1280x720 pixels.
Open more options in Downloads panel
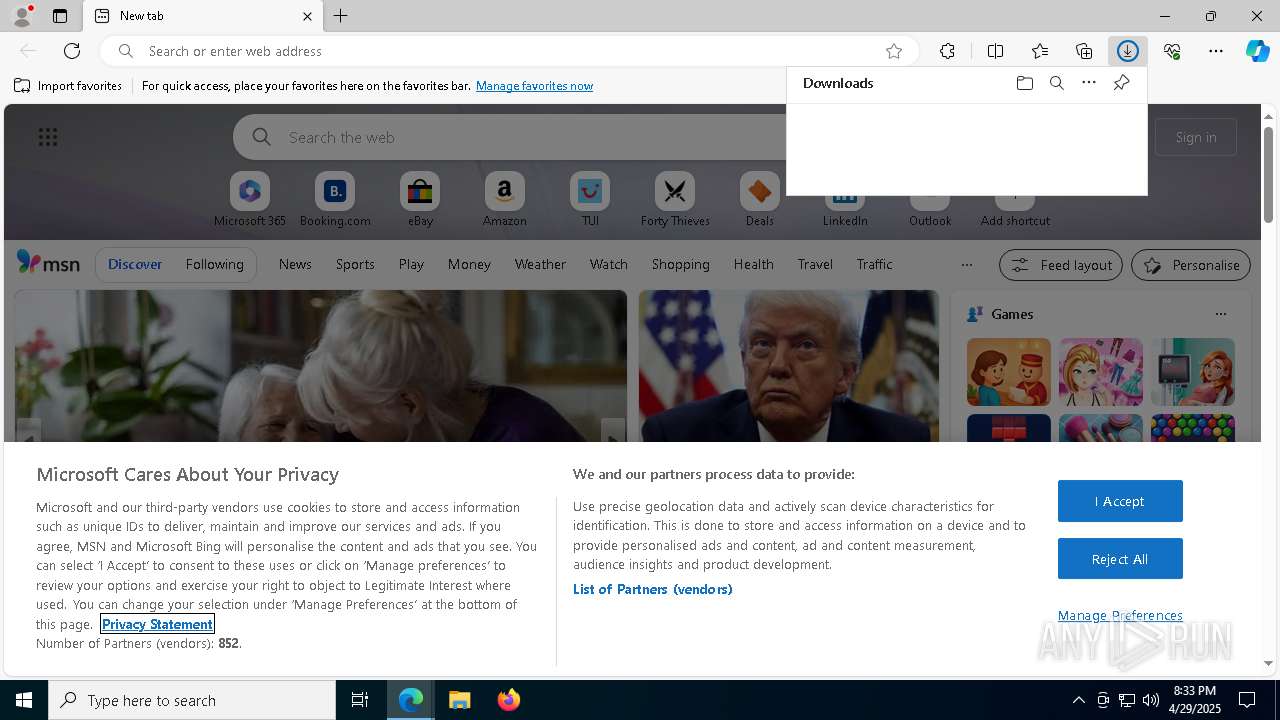(1089, 83)
